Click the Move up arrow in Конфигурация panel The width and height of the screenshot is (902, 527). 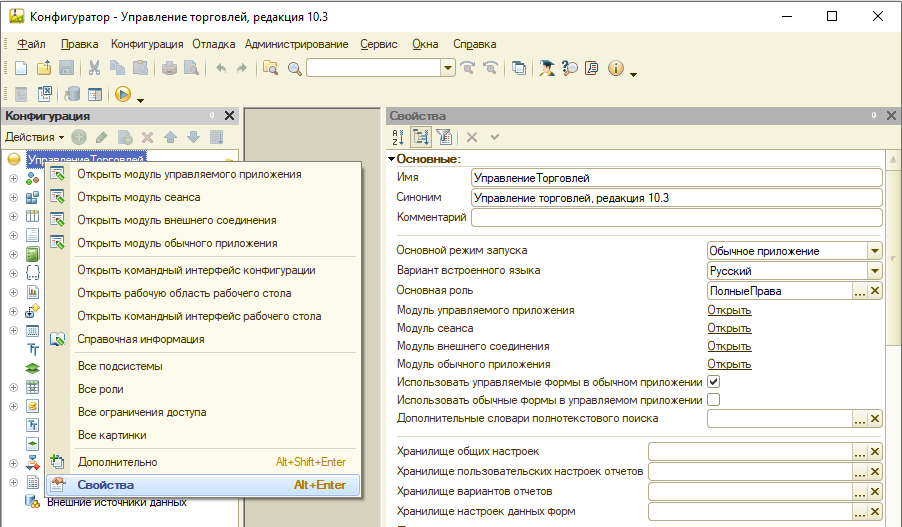pos(170,137)
